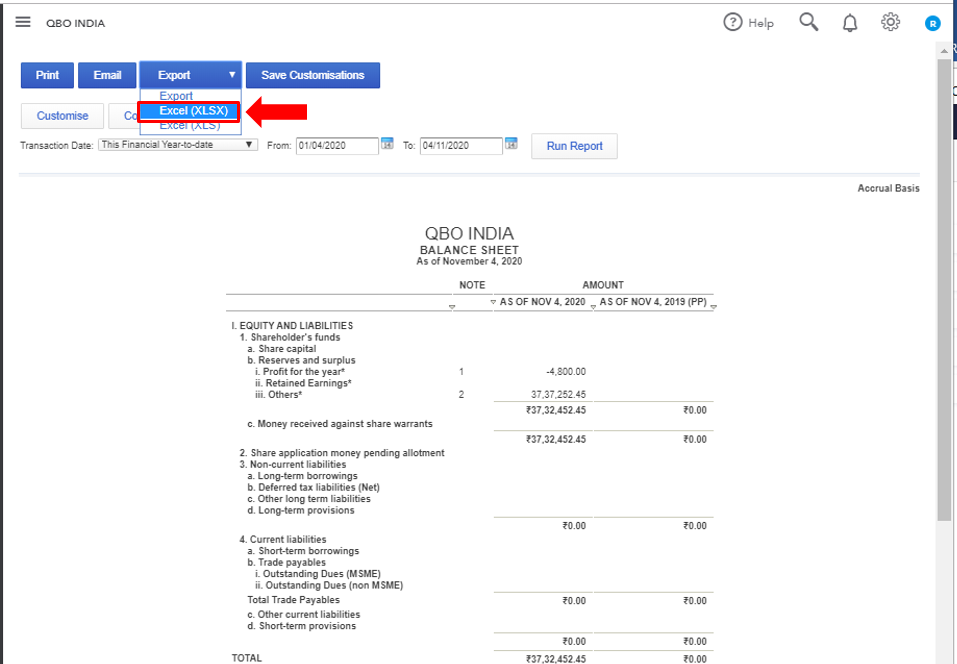Open notifications bell icon

pos(850,23)
